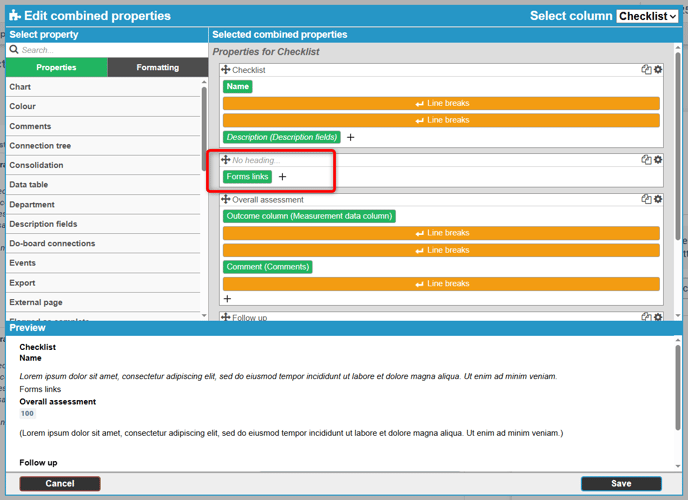Choose Description fields from property list
688x500 pixels.
[43, 224]
